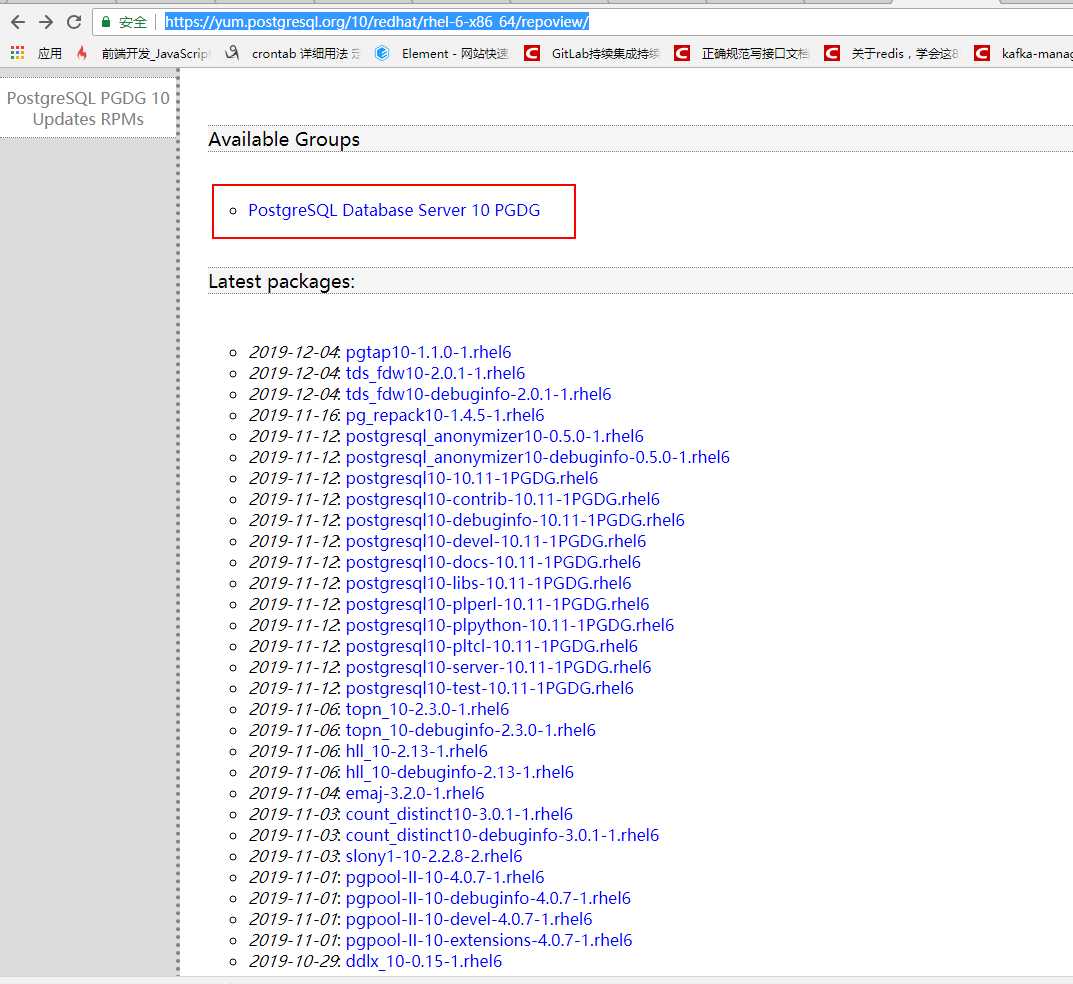
Task: Click the Element bookmark blue favicon
Action: [x=383, y=53]
